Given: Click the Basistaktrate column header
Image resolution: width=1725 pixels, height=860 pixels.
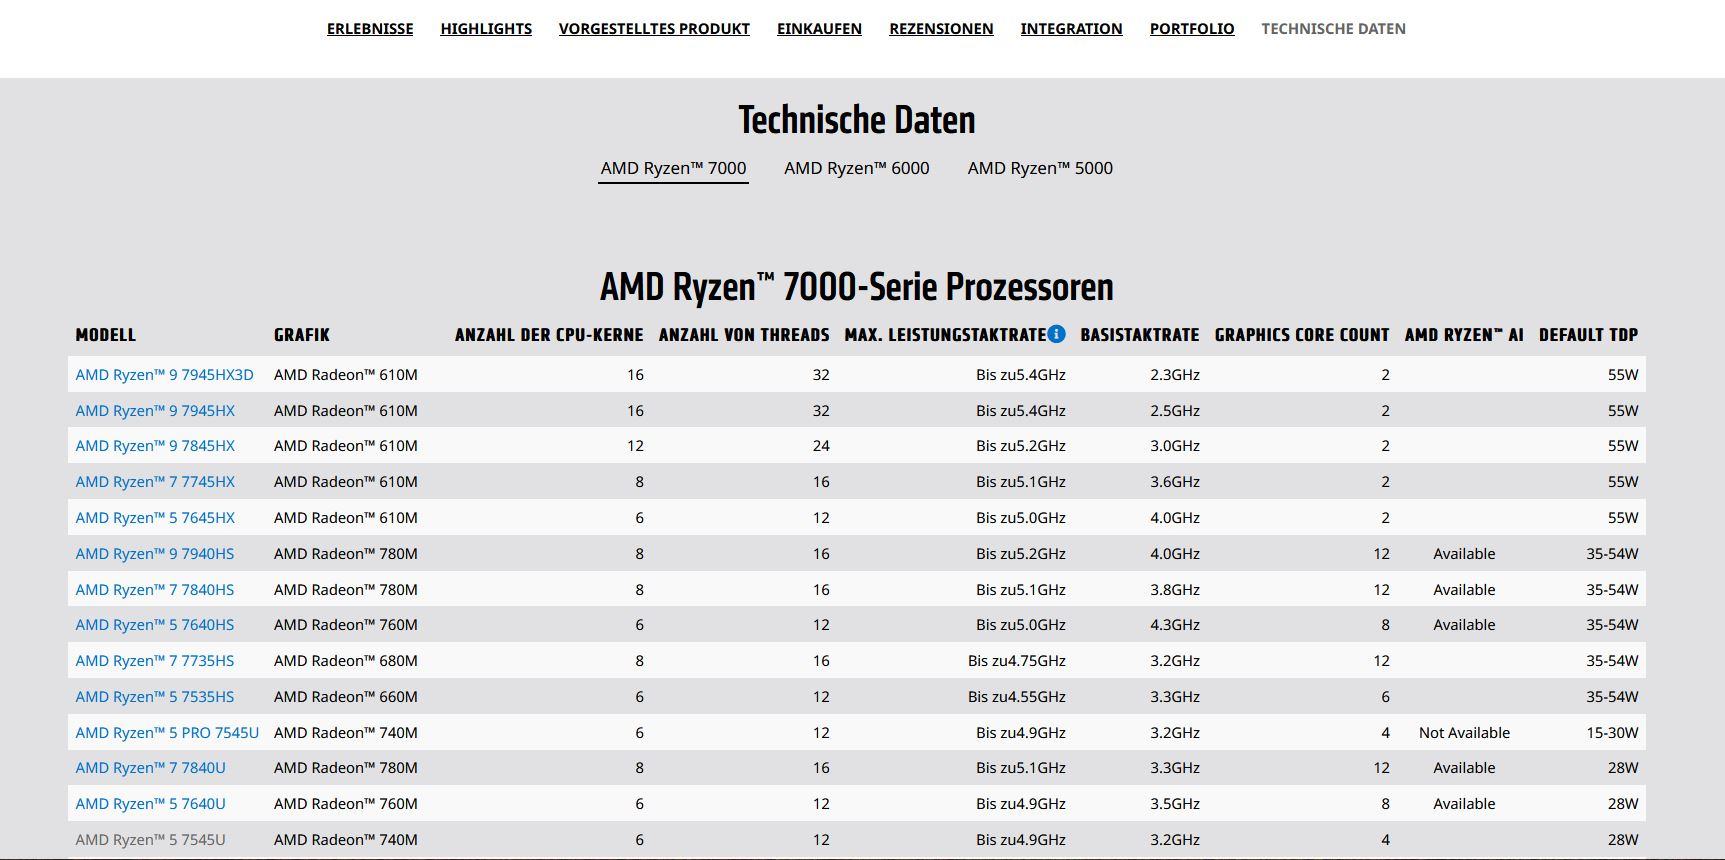Looking at the screenshot, I should (x=1140, y=335).
